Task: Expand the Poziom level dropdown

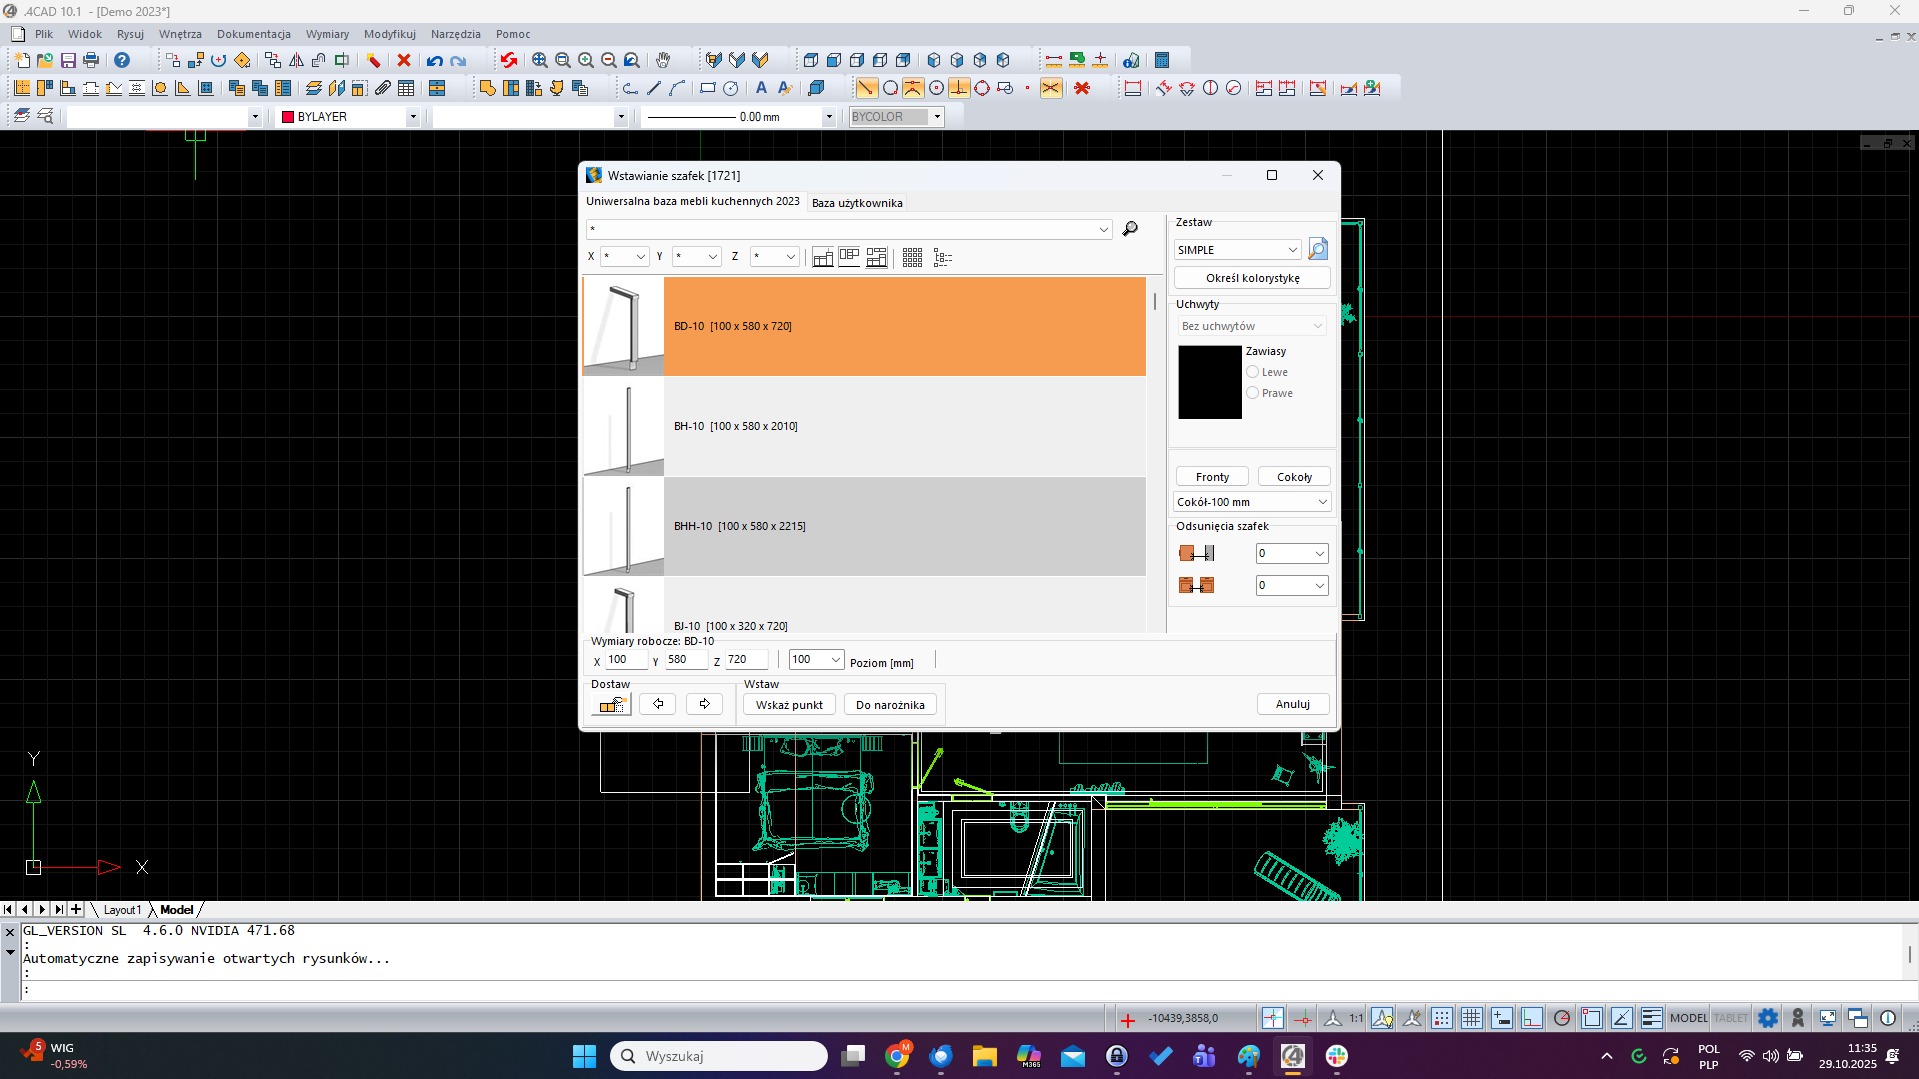Action: (835, 660)
